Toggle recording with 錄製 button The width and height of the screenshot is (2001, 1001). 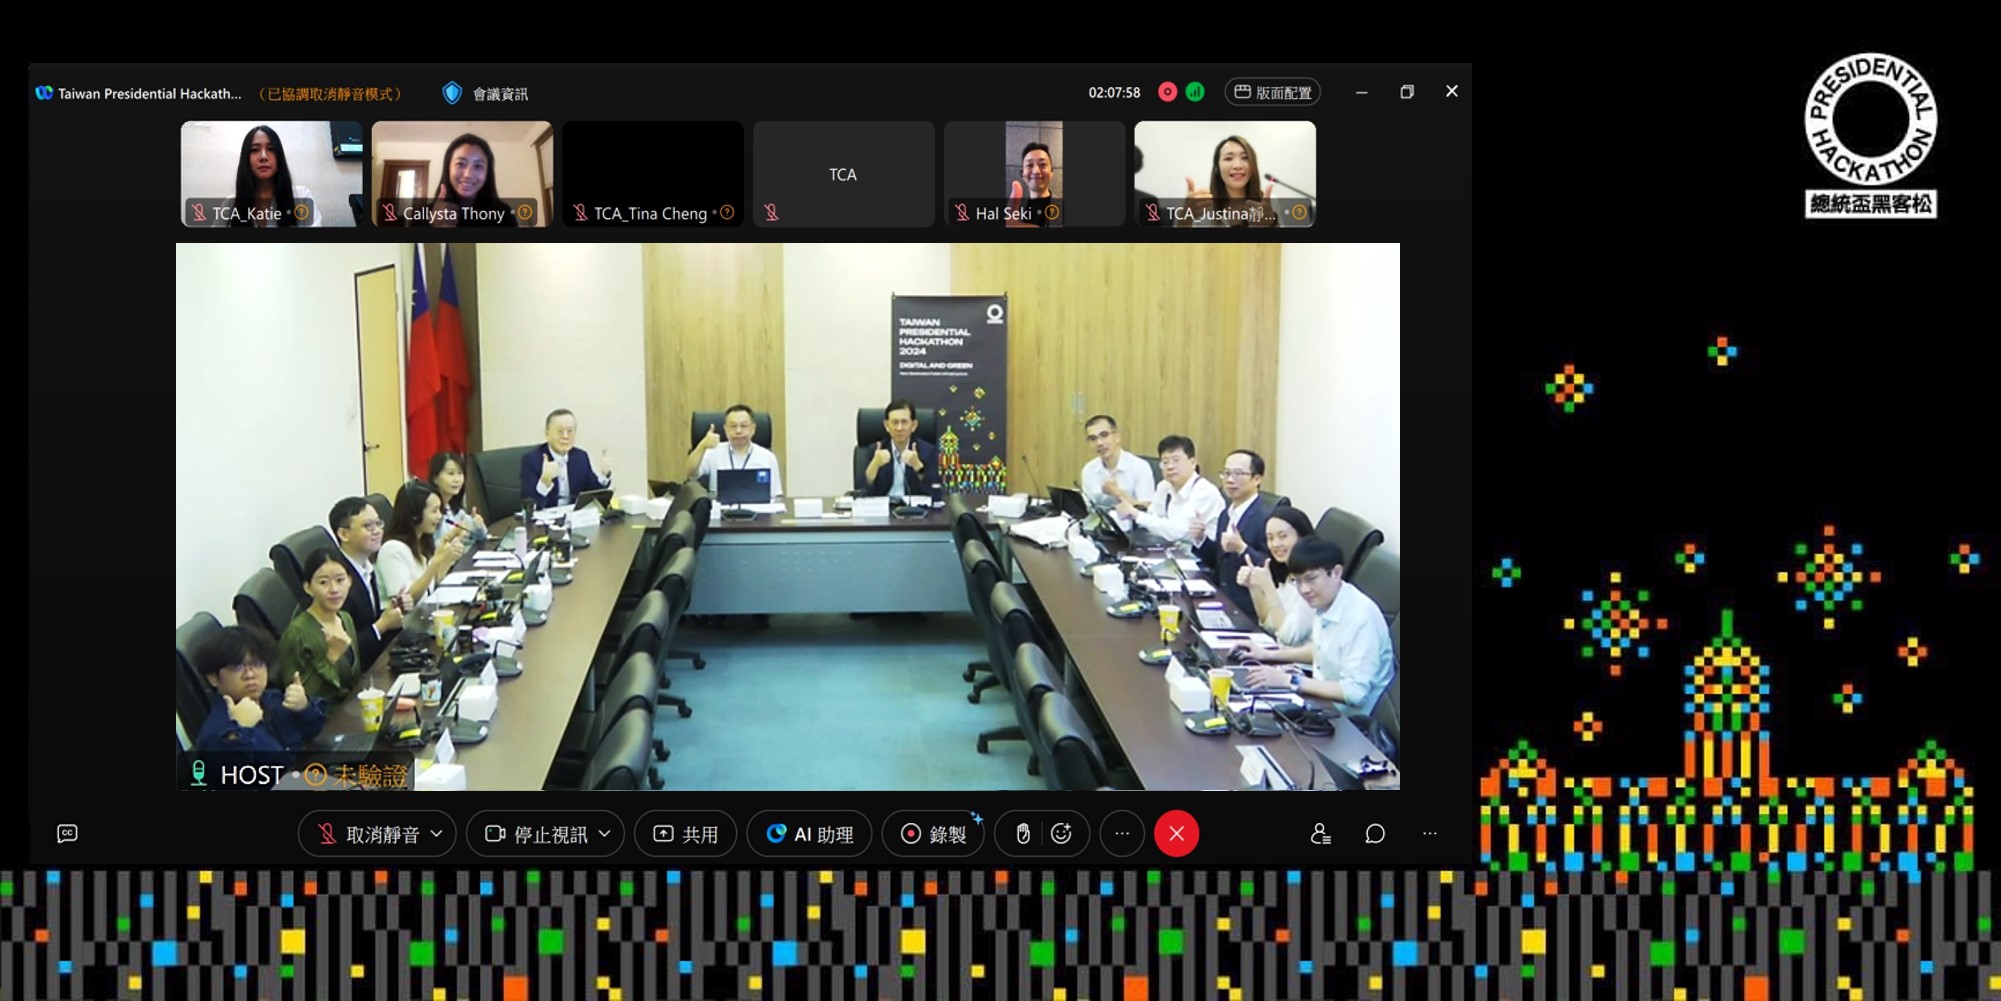[x=933, y=834]
